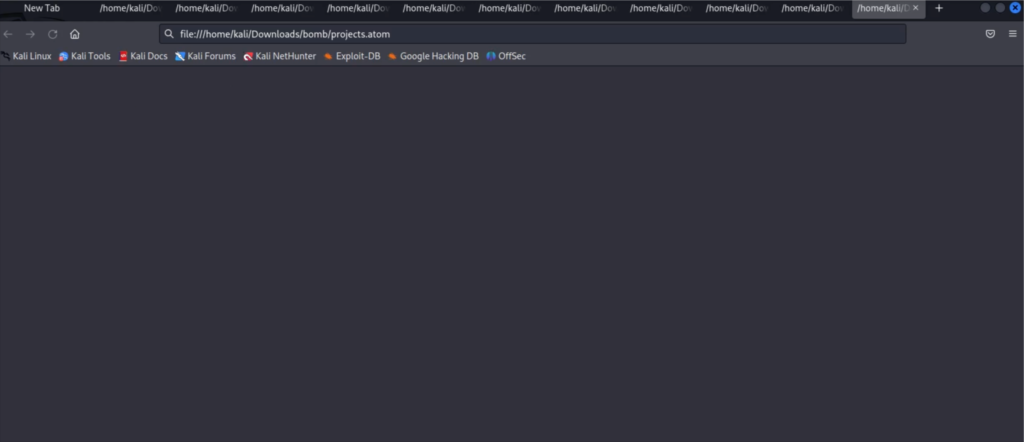Open the Kali Tools bookmark

(85, 56)
